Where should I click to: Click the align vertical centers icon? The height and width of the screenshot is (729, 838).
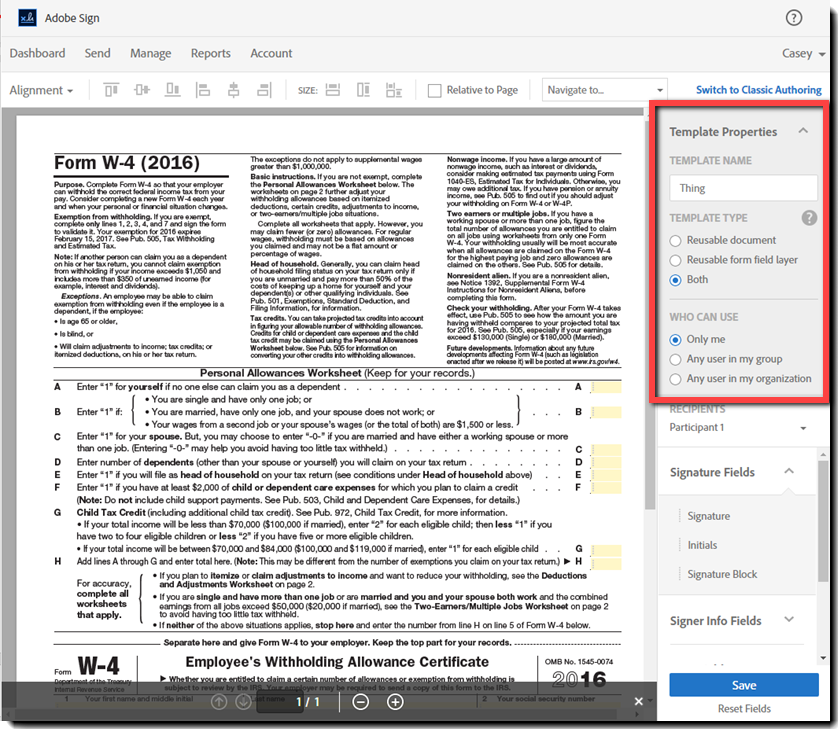pos(141,90)
